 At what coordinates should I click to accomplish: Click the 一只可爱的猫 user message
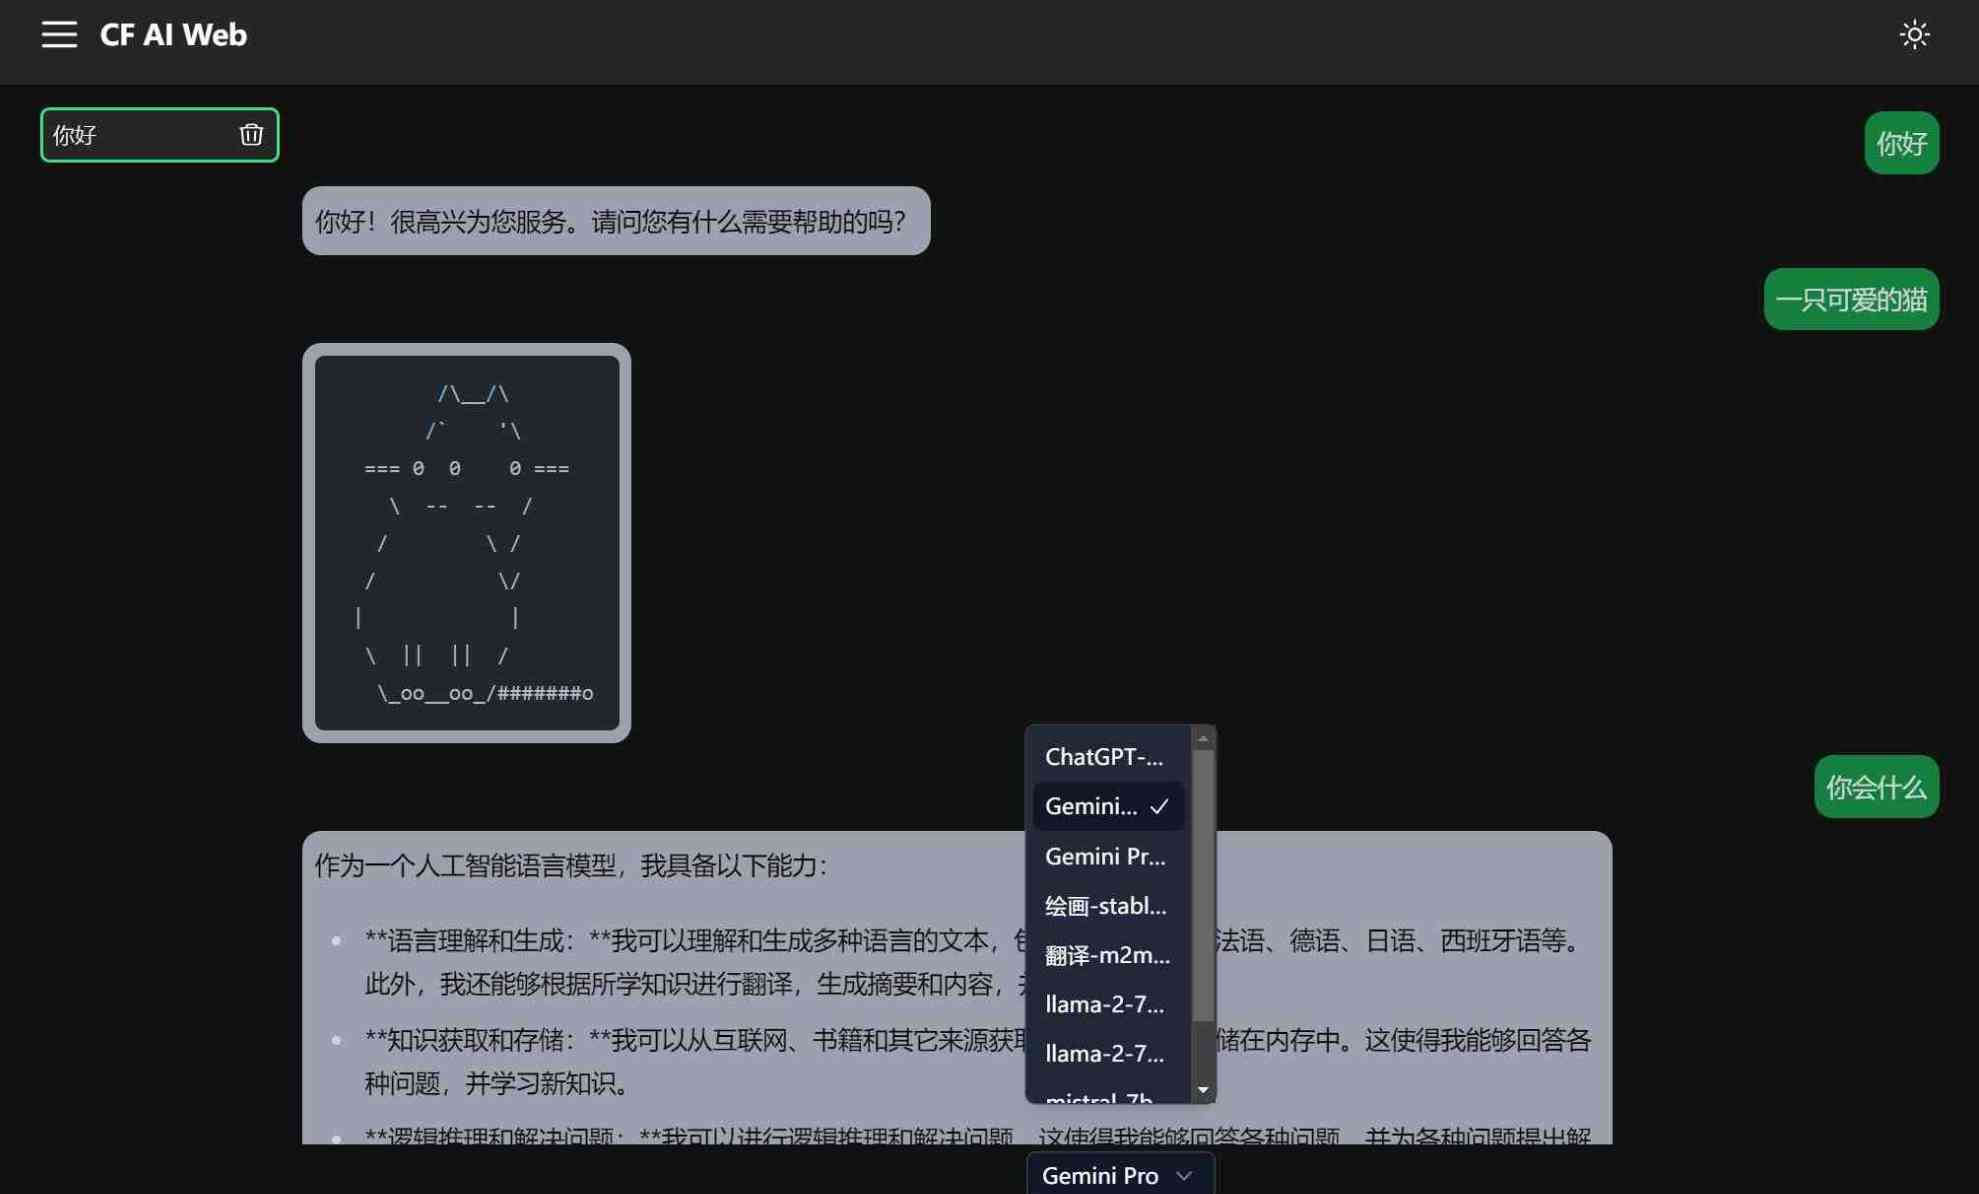click(x=1851, y=299)
